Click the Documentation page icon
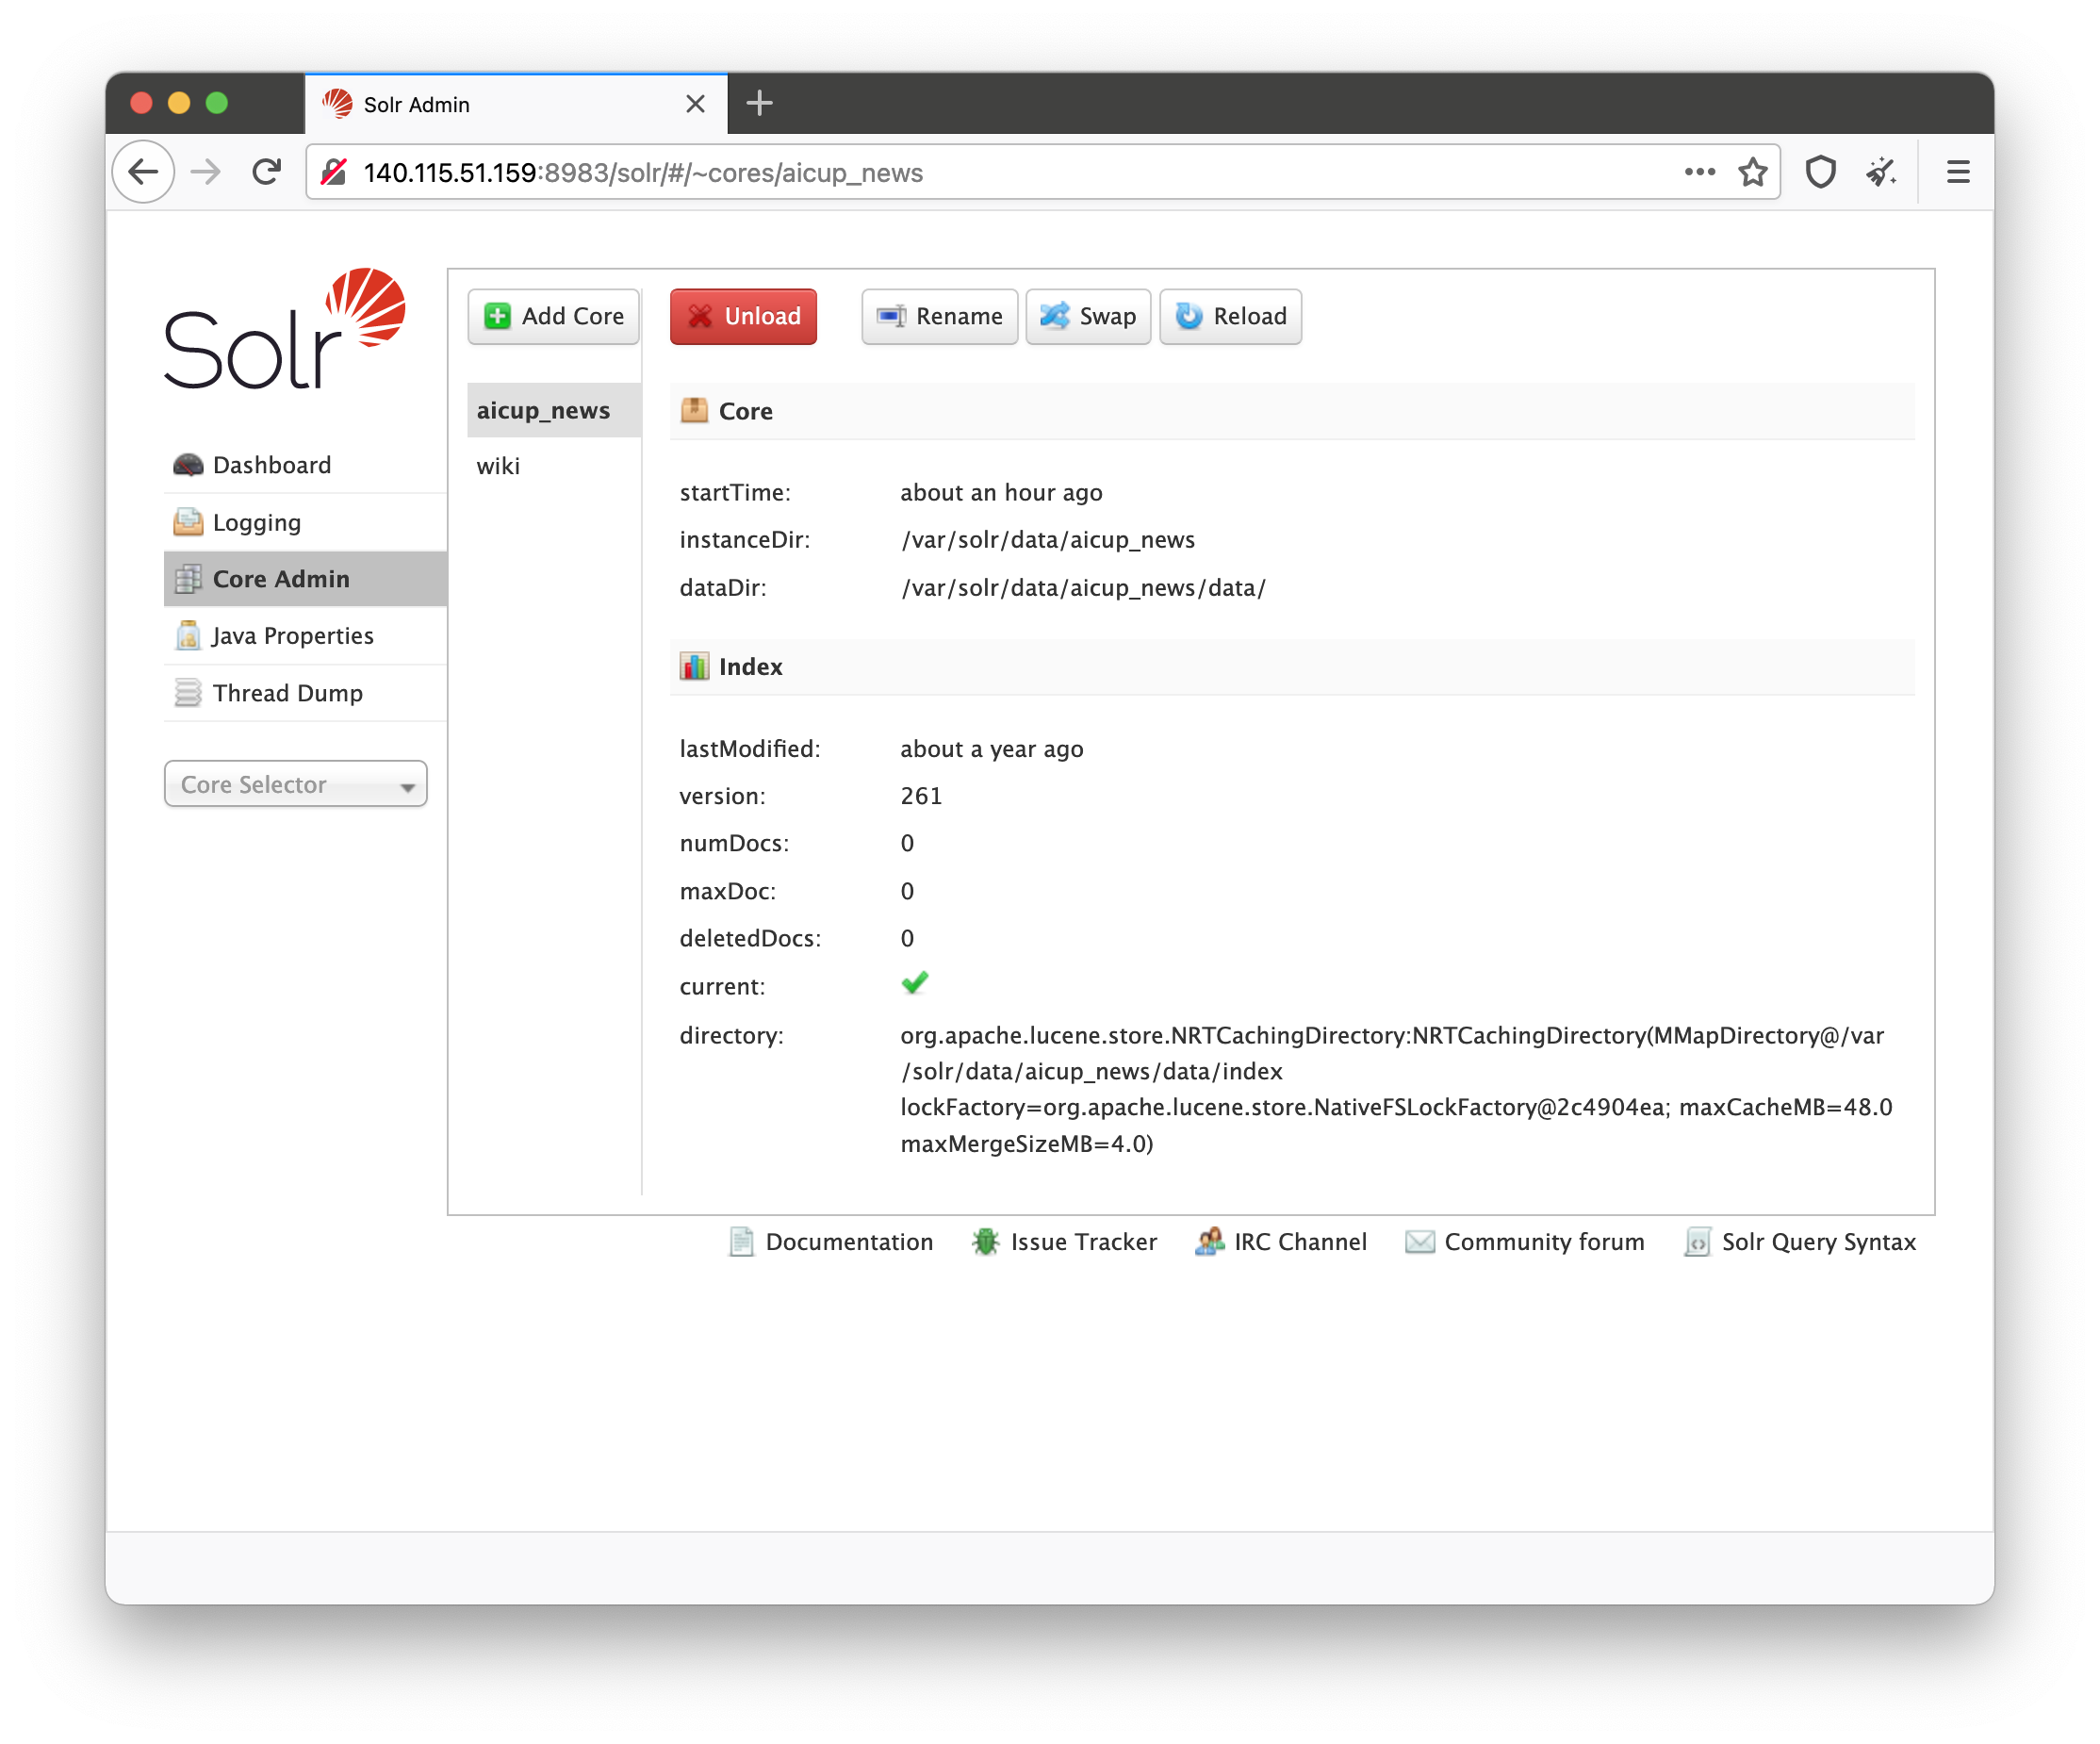 click(x=741, y=1242)
